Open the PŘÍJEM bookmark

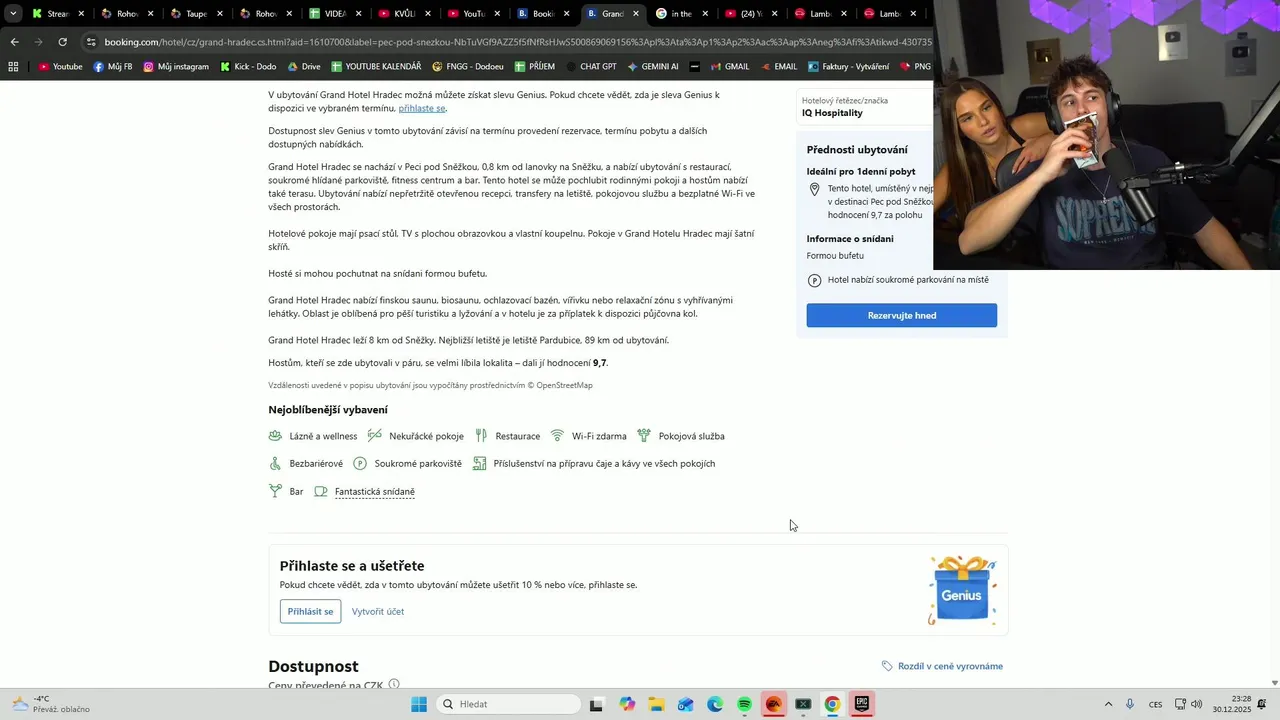coord(535,67)
